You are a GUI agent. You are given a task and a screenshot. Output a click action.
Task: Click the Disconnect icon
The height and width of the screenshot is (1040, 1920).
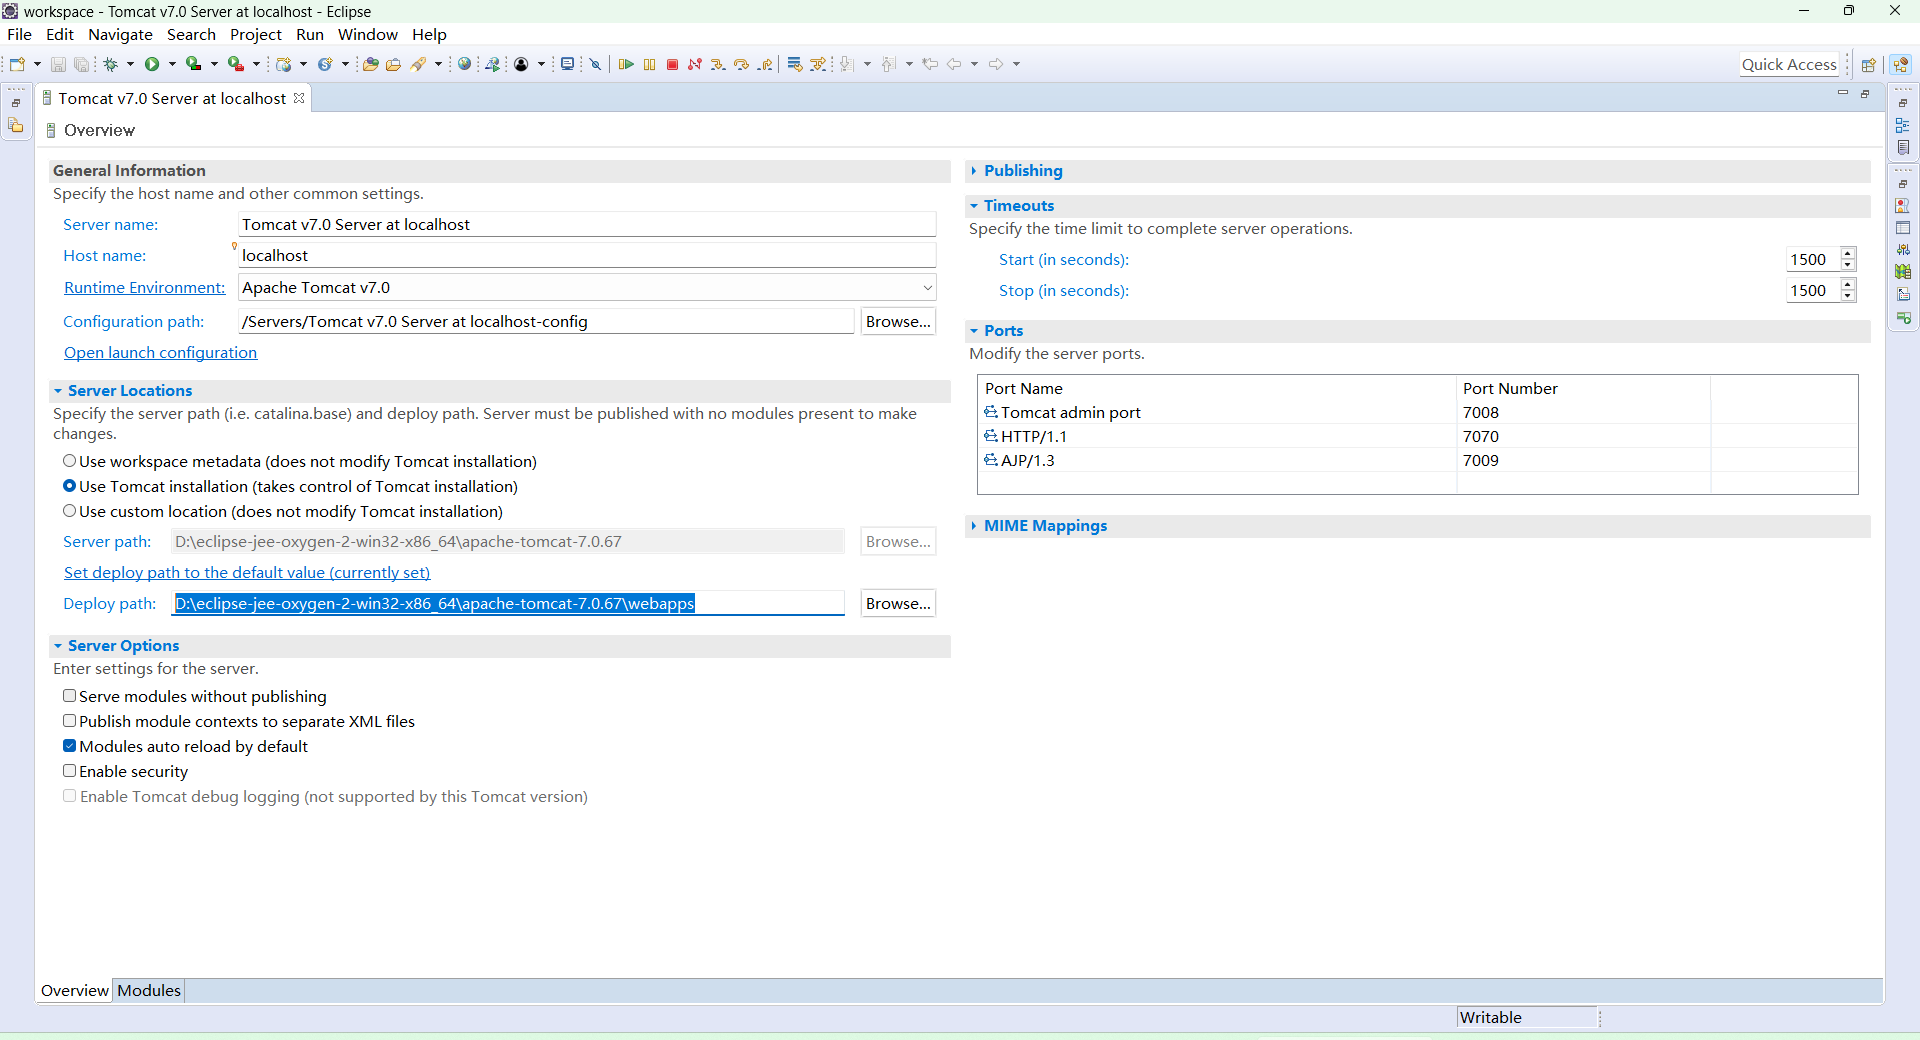(695, 64)
